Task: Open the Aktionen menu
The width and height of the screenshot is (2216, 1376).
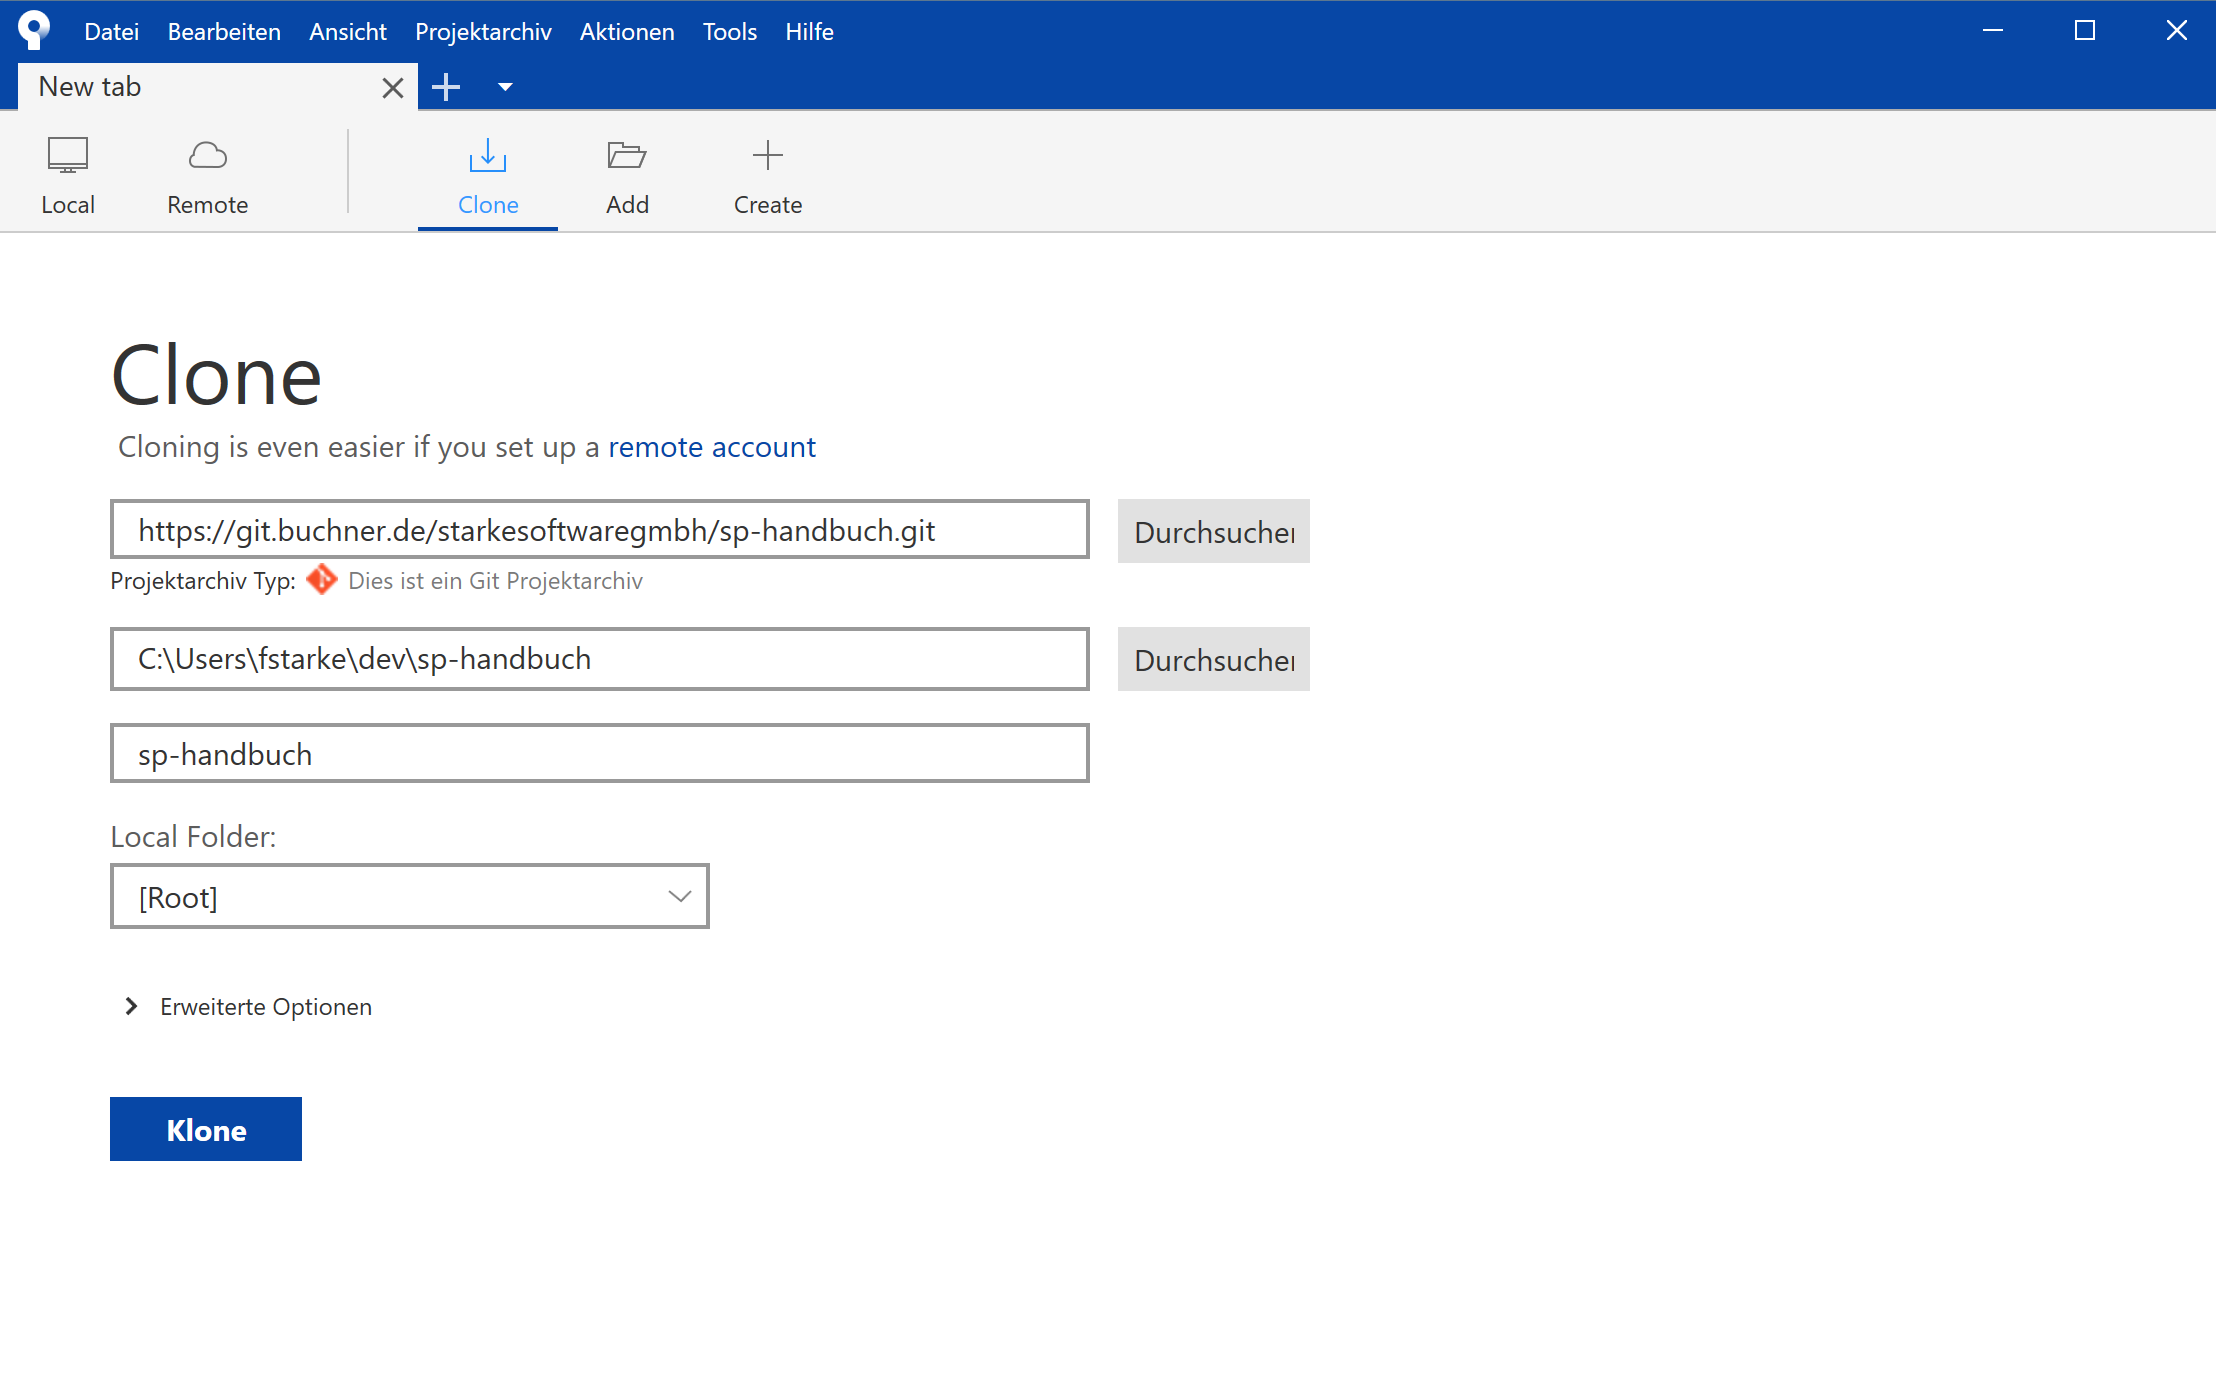Action: pyautogui.click(x=627, y=32)
